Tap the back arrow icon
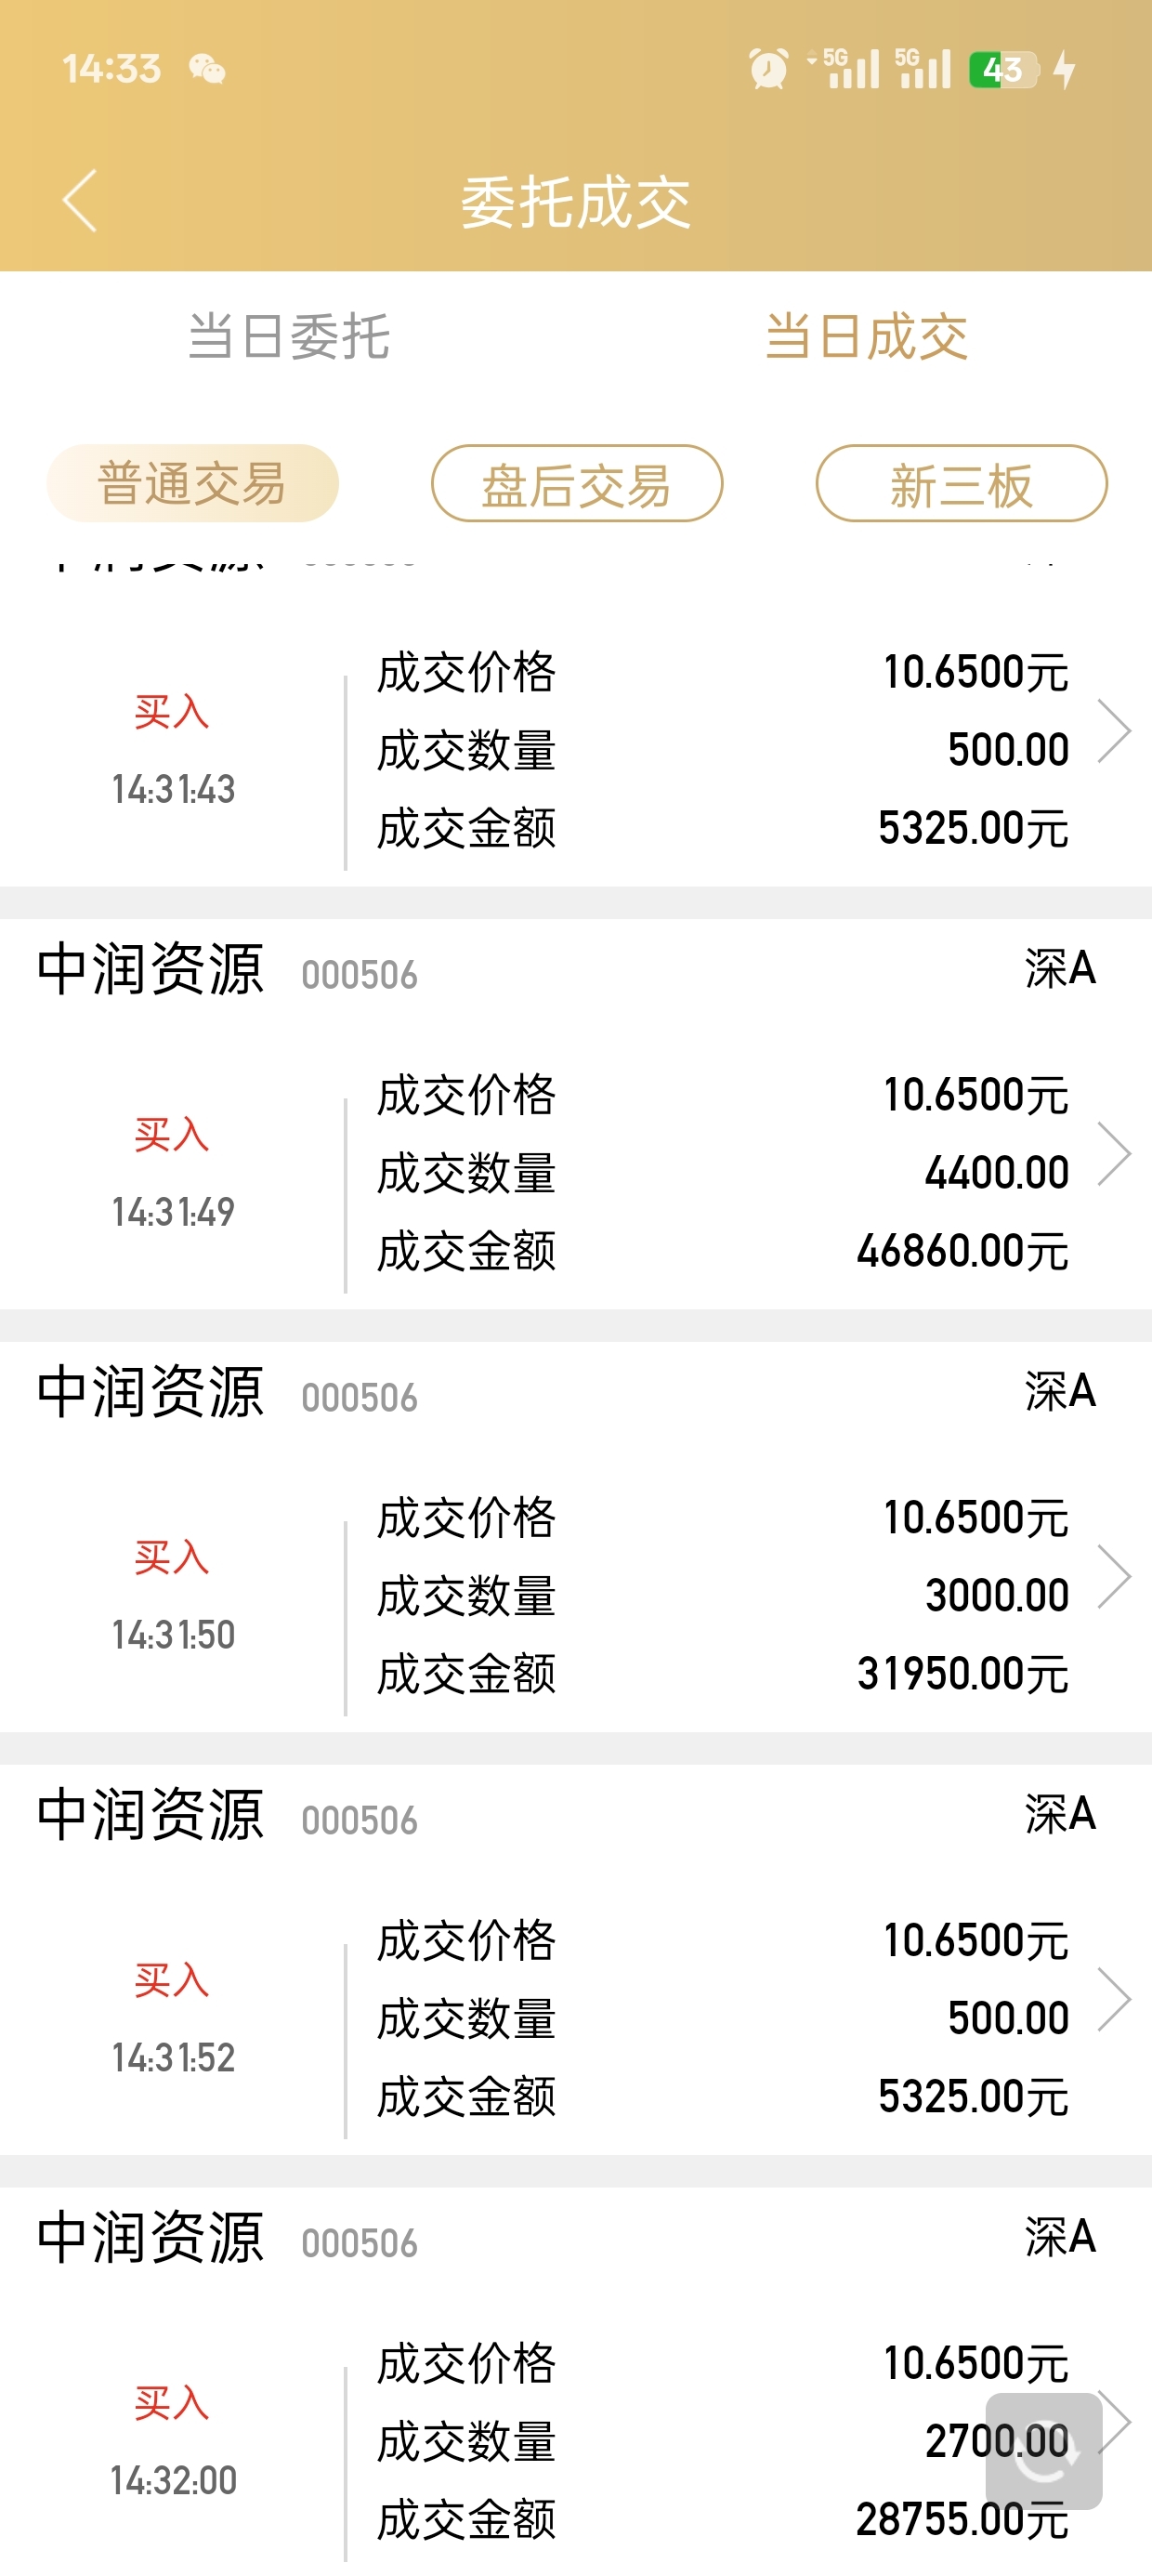 coord(80,201)
